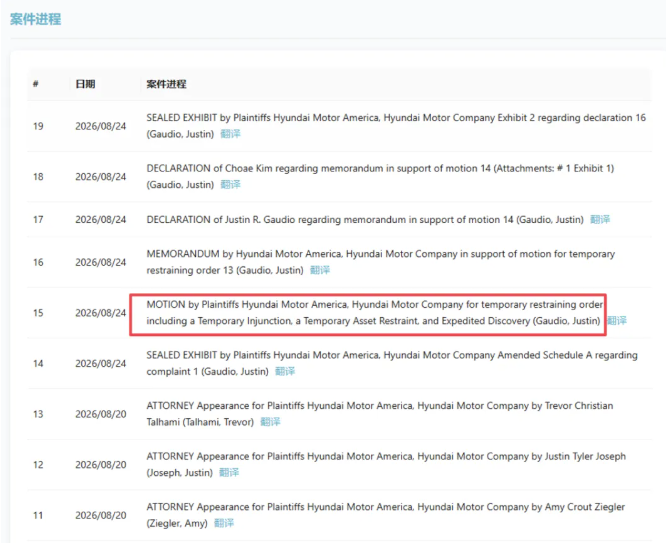
Task: Select row number 12 cell
Action: coord(38,465)
